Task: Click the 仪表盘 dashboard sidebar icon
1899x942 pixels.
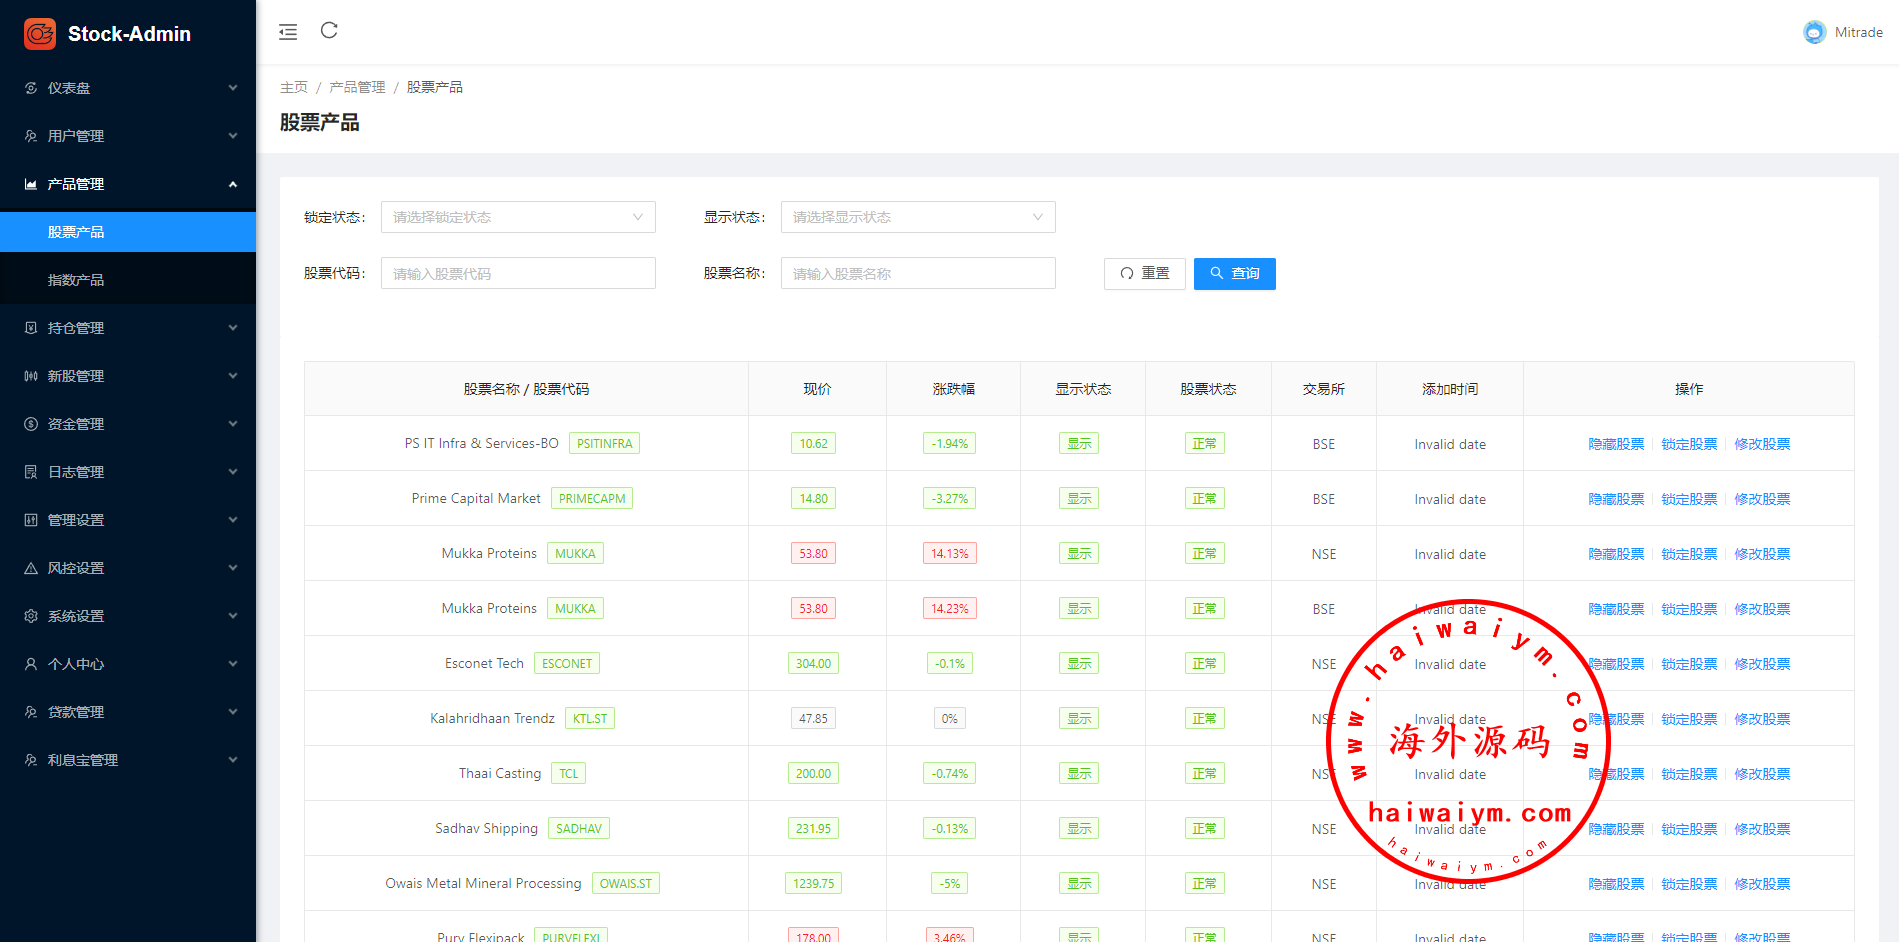Action: 31,88
